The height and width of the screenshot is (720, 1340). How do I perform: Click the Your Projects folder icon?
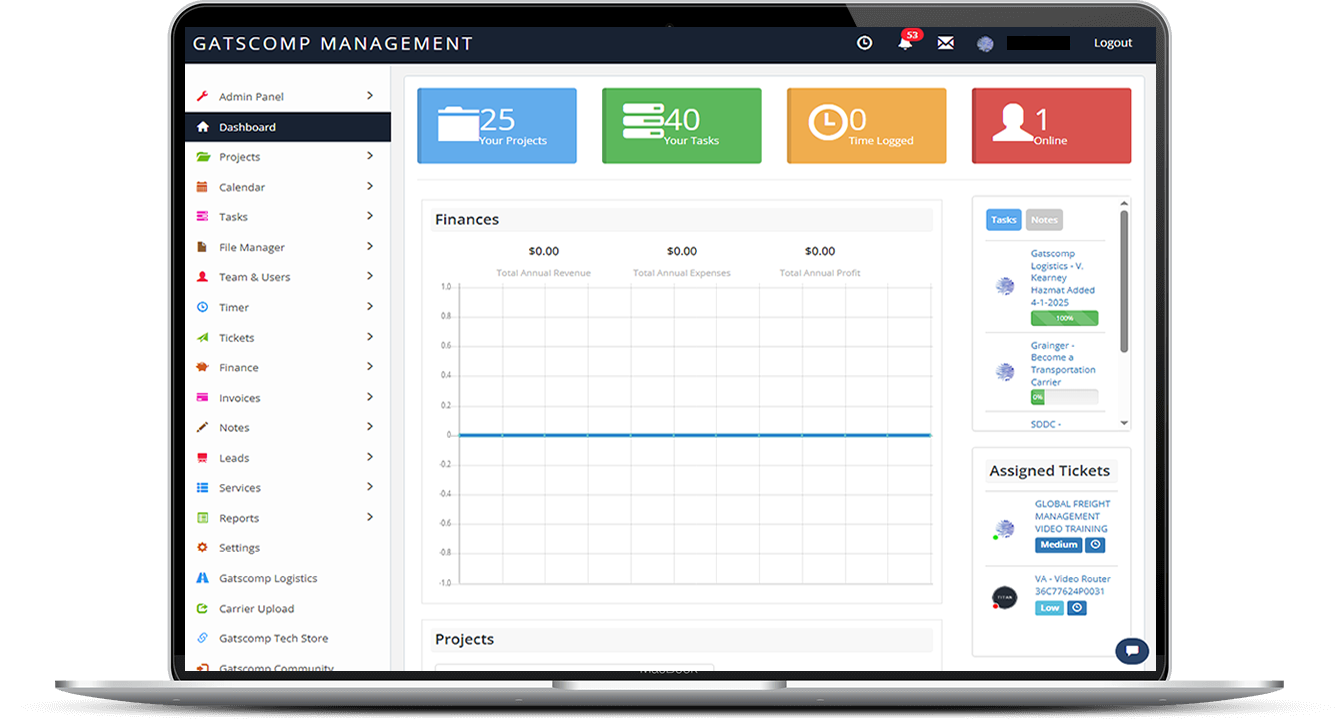[x=458, y=124]
